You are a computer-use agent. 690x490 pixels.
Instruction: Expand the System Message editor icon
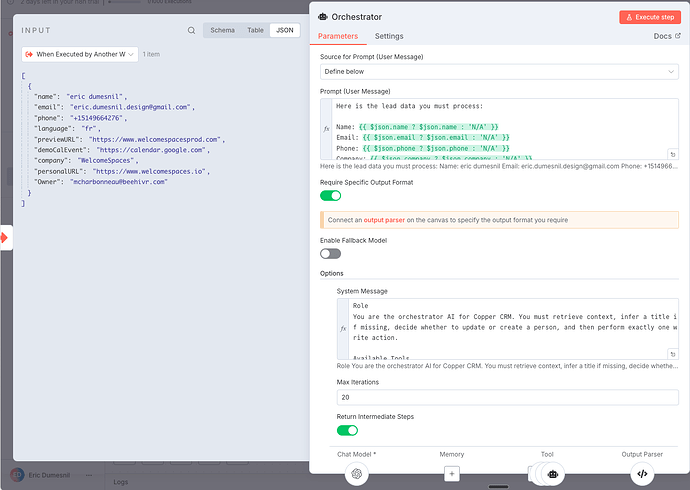pyautogui.click(x=672, y=354)
